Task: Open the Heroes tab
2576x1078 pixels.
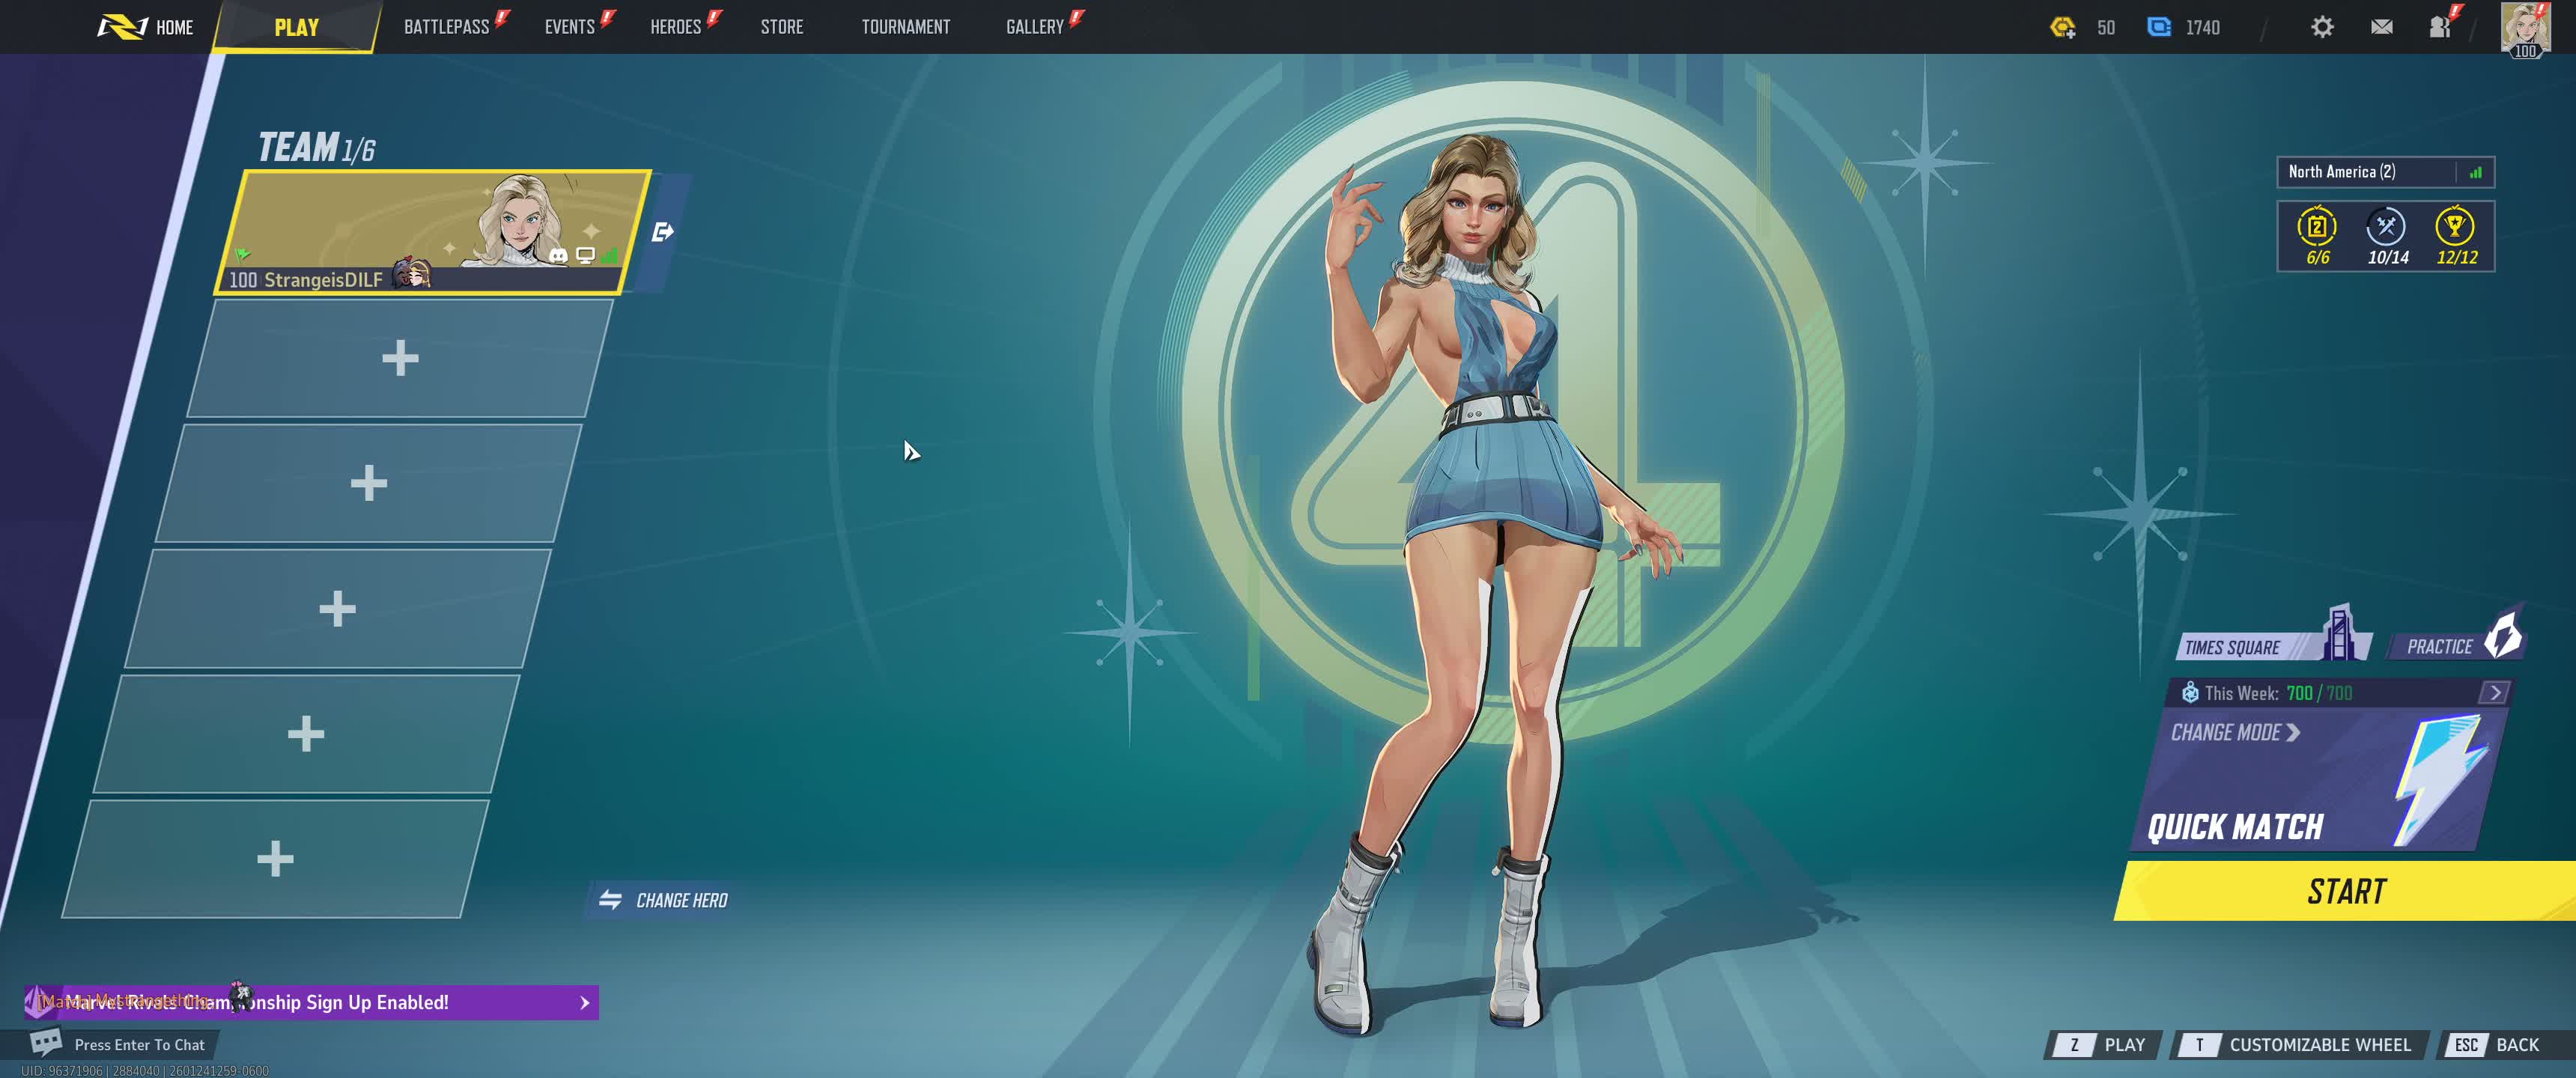Action: [675, 27]
